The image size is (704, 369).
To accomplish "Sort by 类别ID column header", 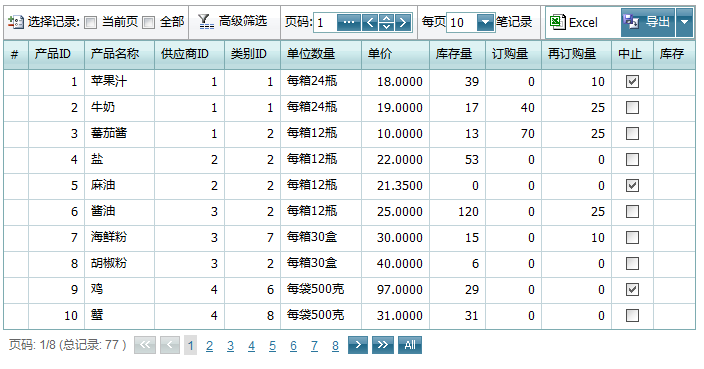I will point(252,54).
